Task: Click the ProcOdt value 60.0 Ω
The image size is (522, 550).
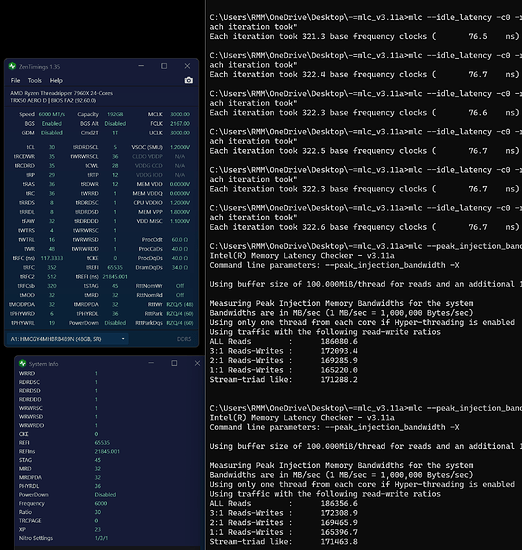Action: click(180, 240)
